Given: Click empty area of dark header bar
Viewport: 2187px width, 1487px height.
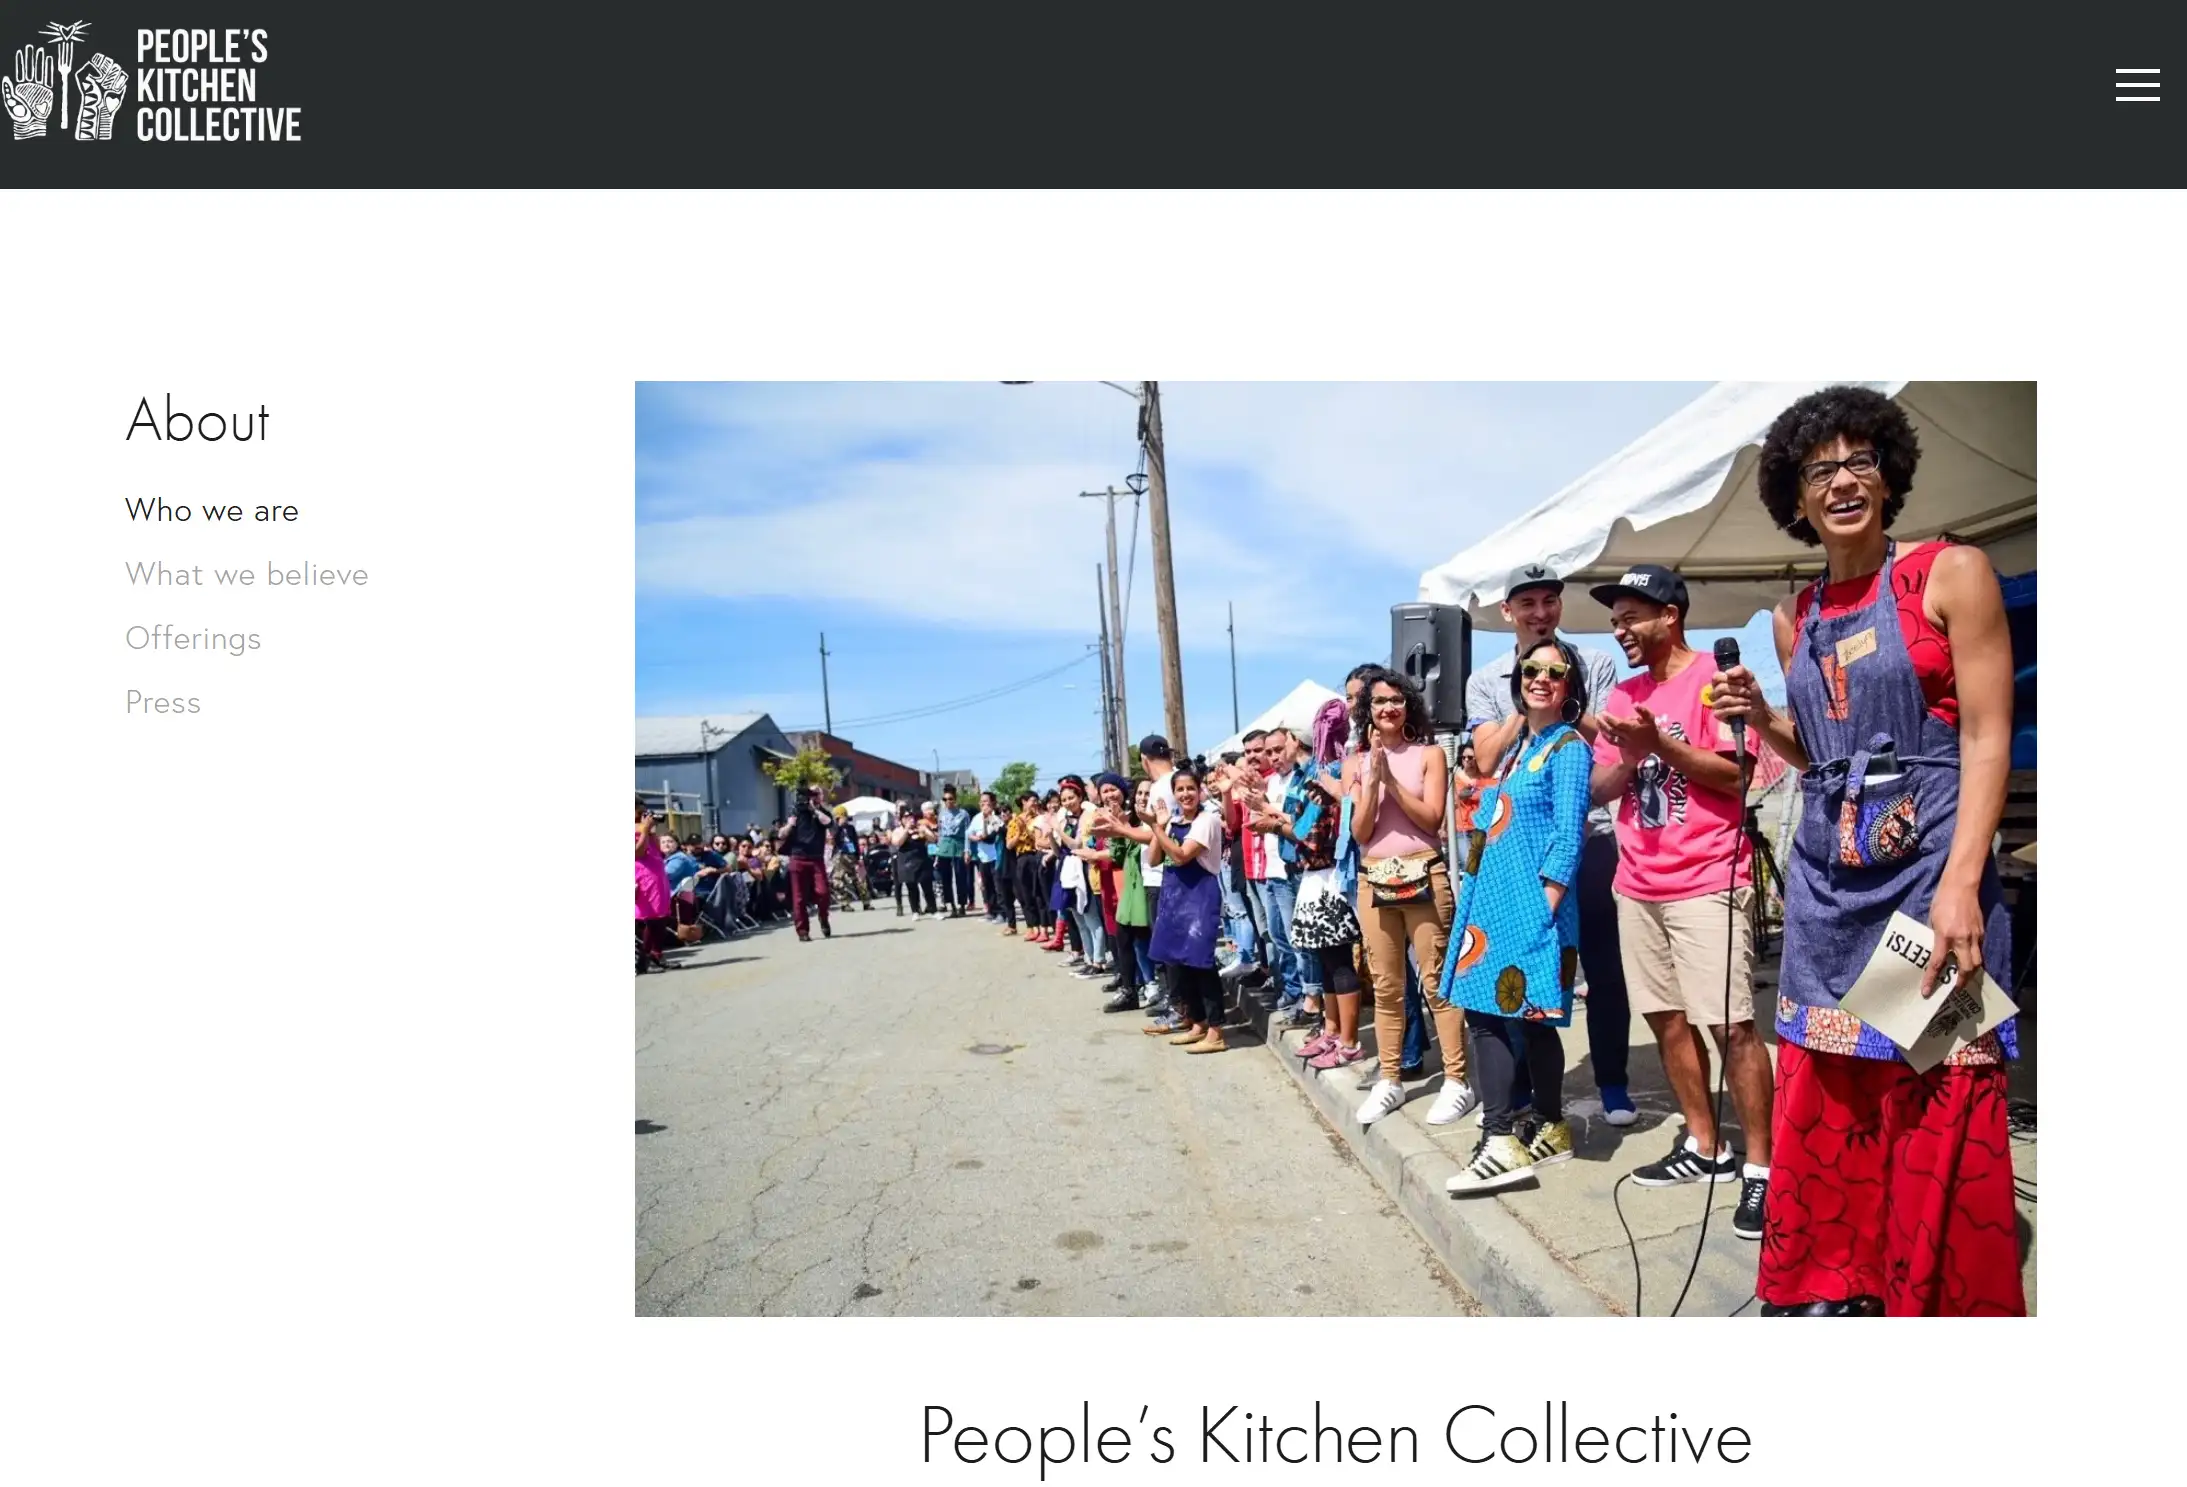Looking at the screenshot, I should [x=1200, y=94].
